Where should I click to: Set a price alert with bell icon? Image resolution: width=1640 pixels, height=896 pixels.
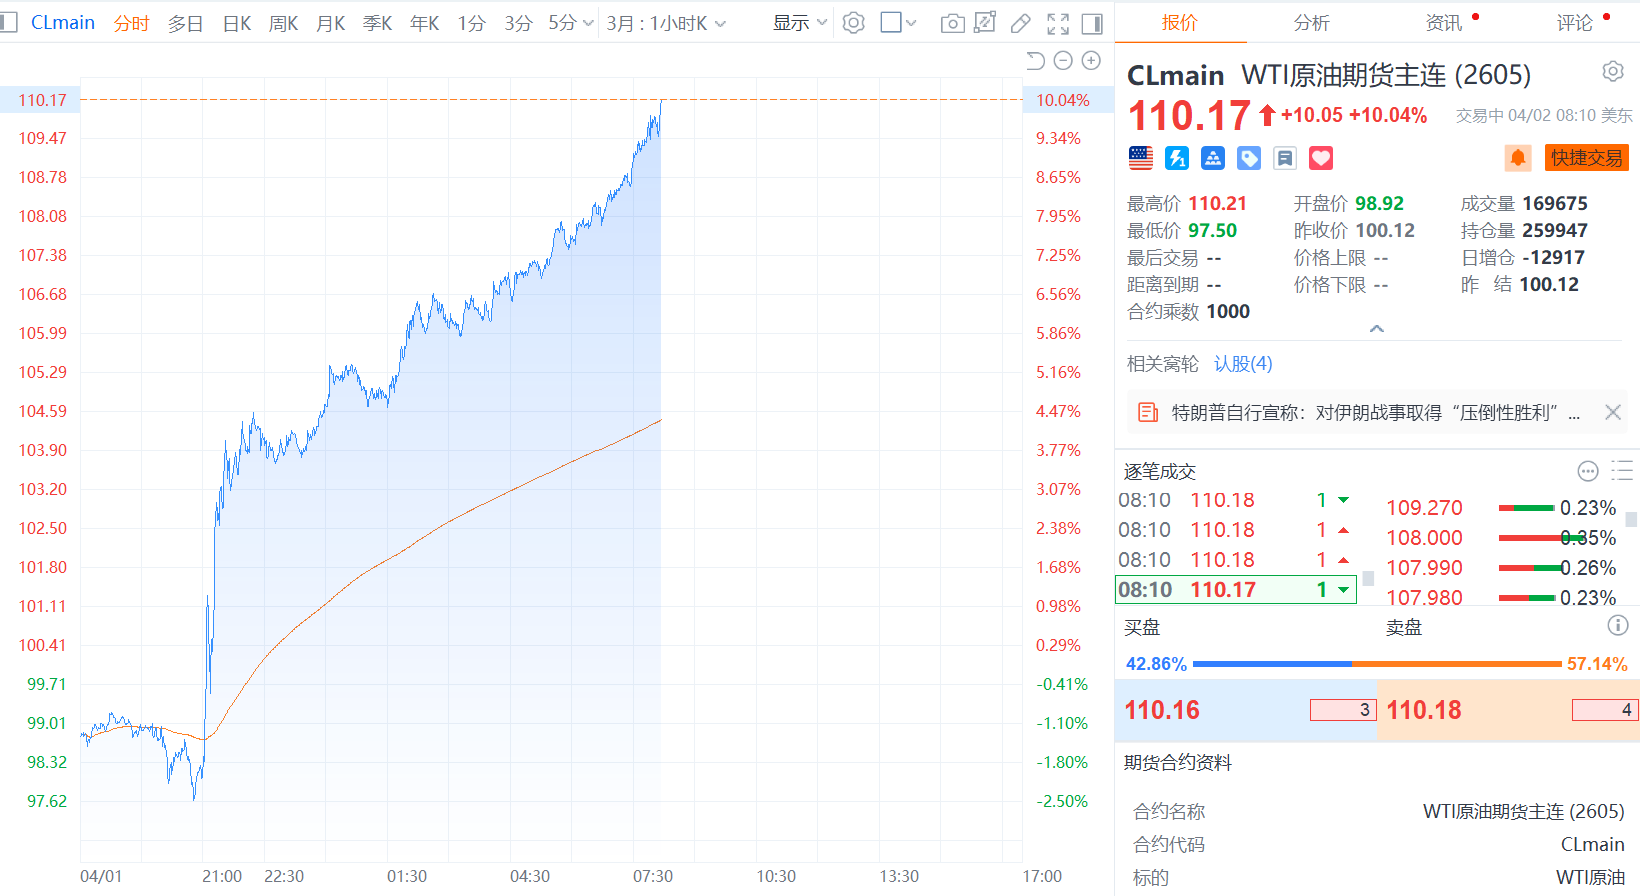coord(1517,158)
